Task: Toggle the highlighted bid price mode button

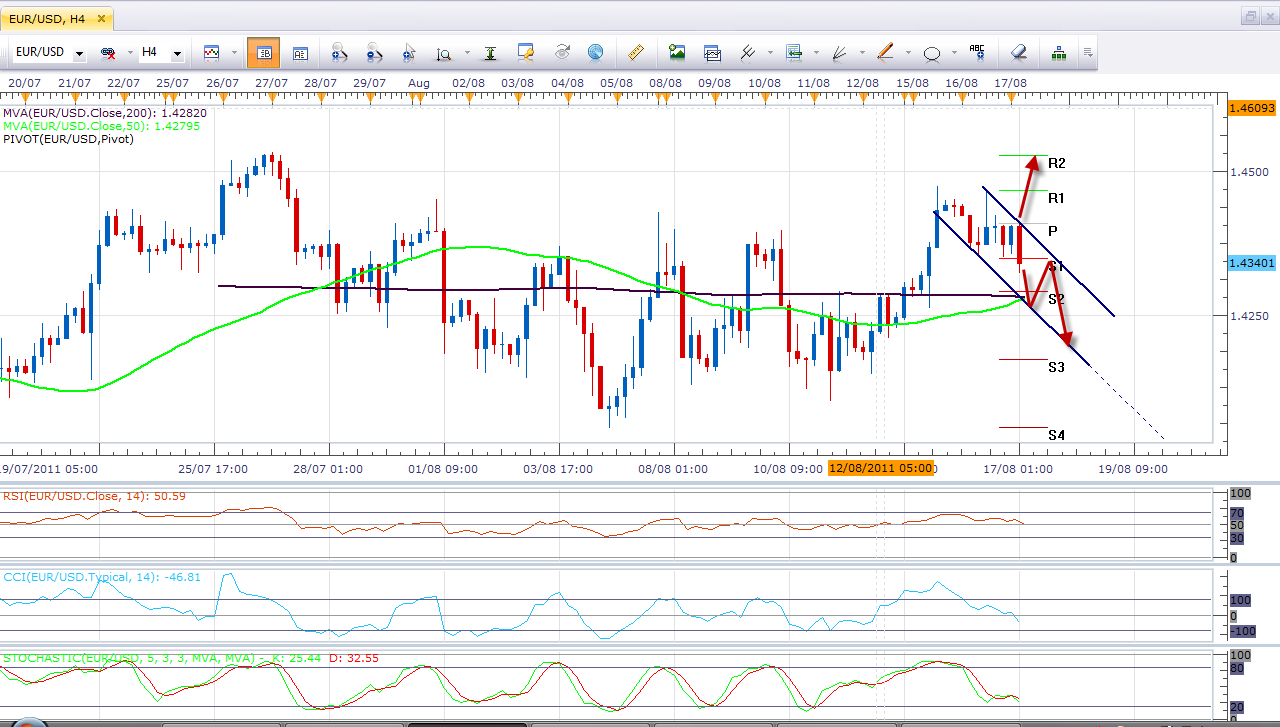Action: click(x=263, y=53)
